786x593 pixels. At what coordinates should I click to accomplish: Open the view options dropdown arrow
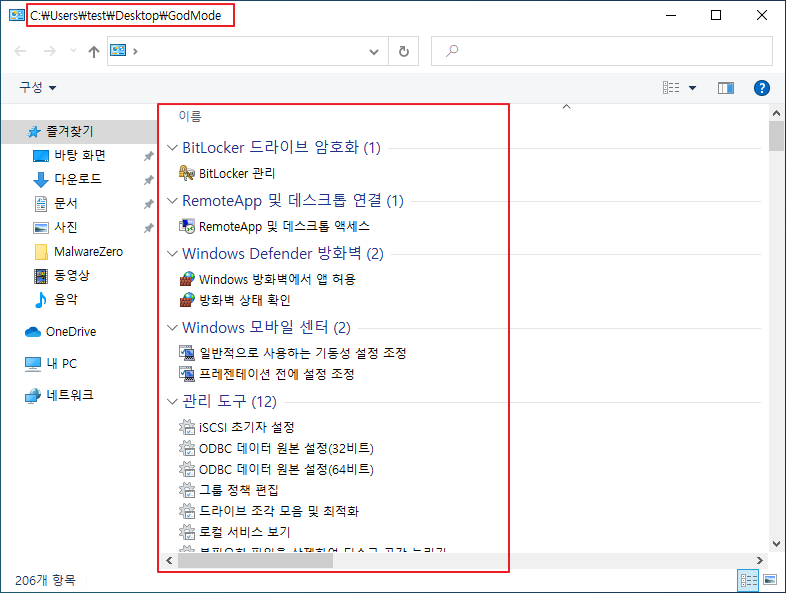692,88
